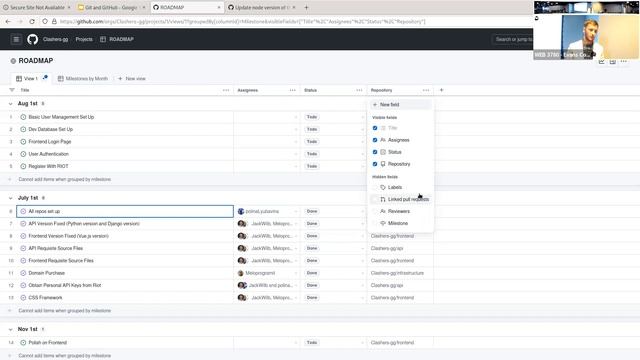
Task: Click status icon of Basic User Management Set Up
Action: tap(23, 117)
